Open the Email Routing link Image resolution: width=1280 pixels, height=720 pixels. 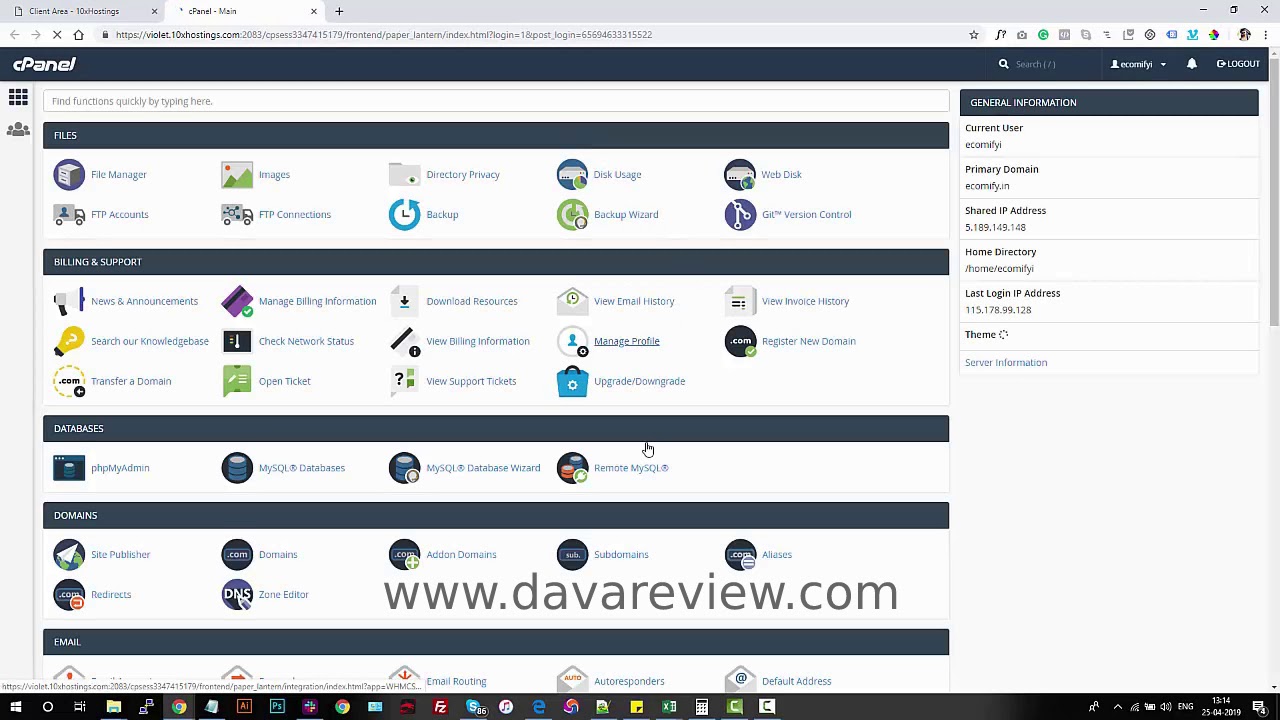pos(456,681)
